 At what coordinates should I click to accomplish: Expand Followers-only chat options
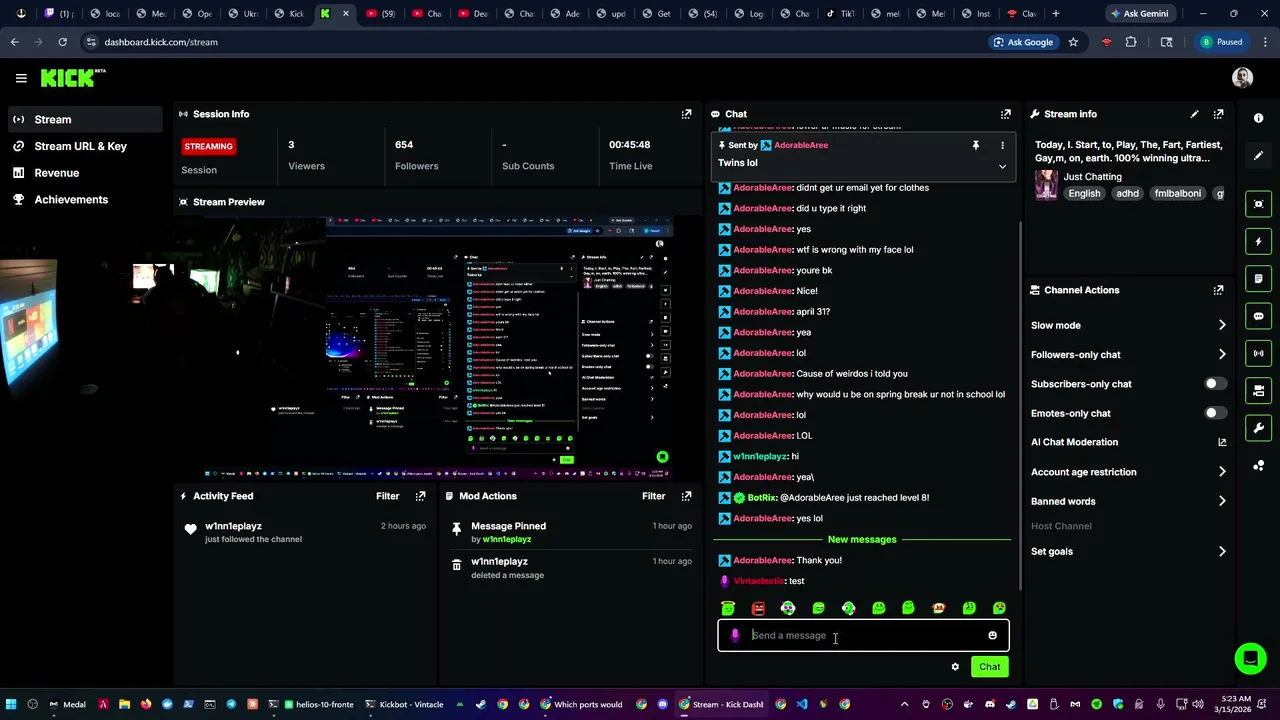(x=1221, y=354)
